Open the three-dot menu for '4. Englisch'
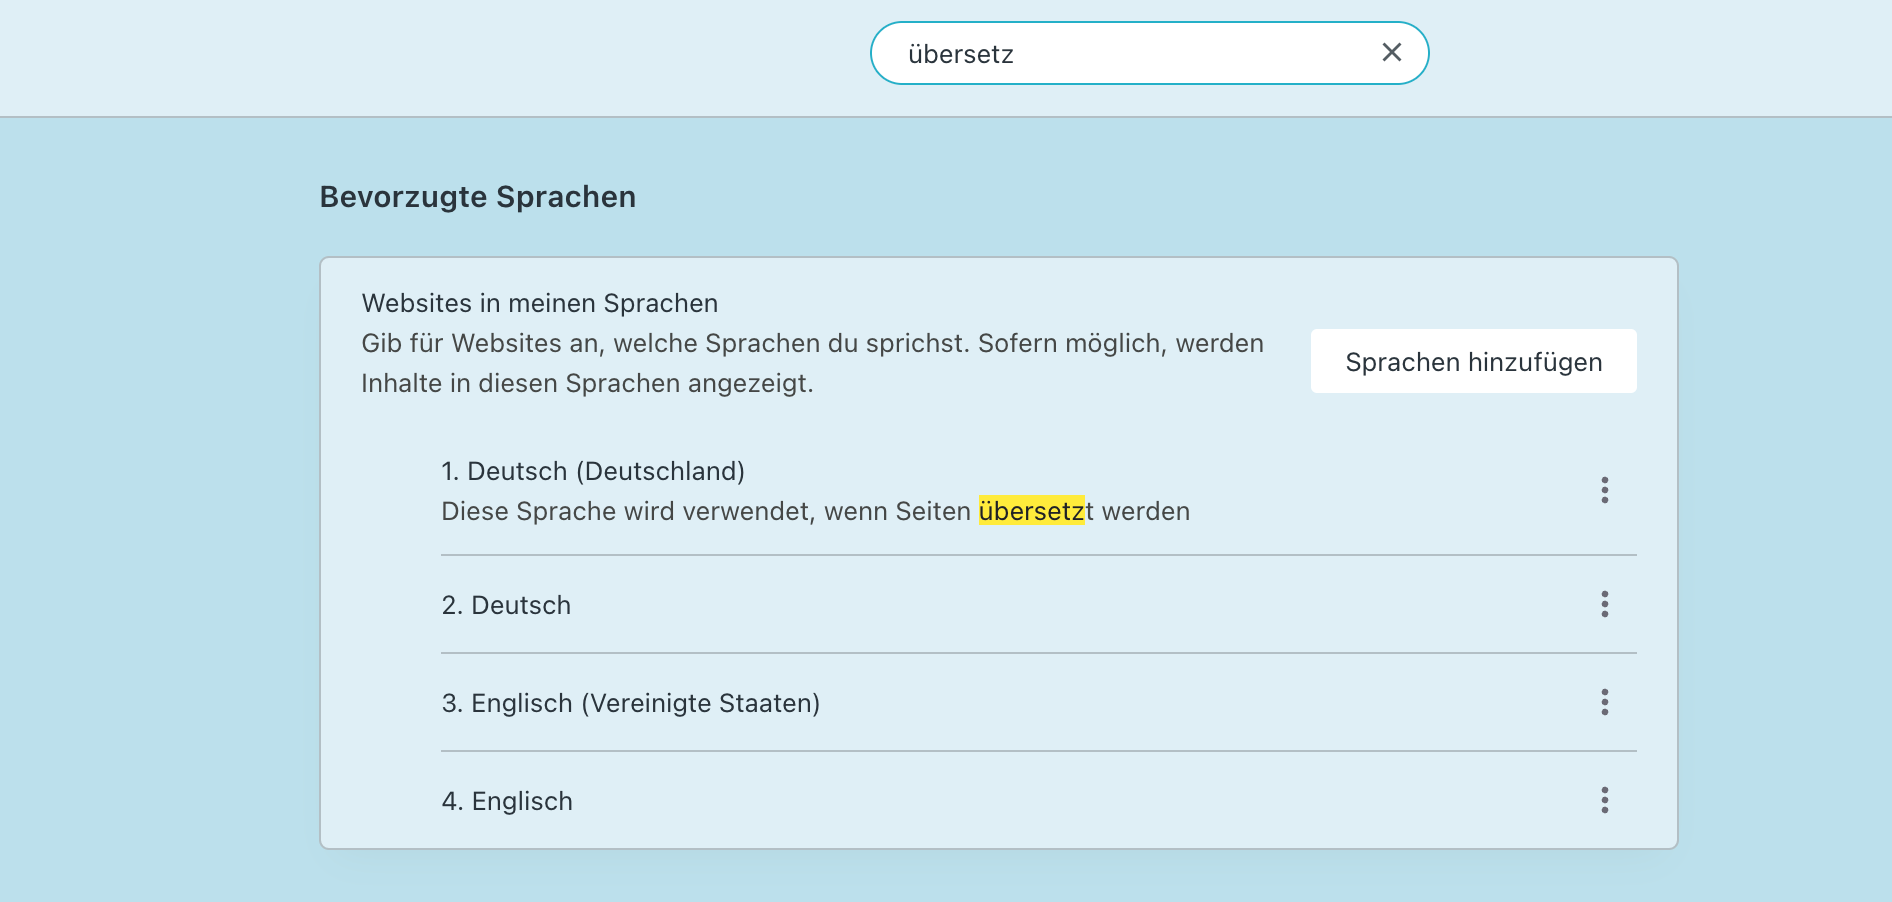 (x=1604, y=800)
